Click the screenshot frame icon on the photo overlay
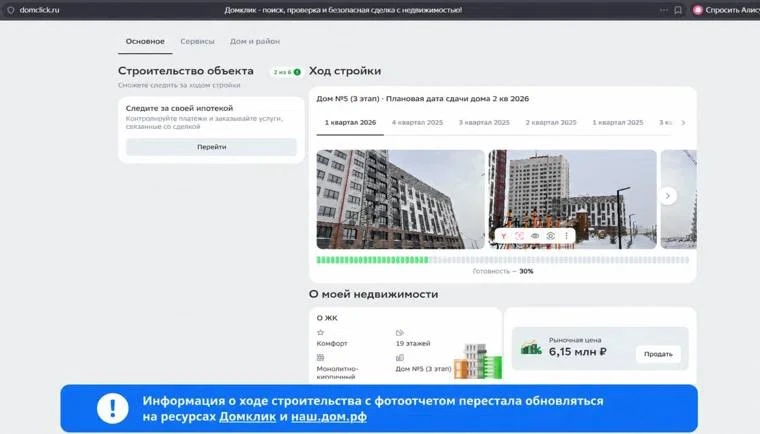 519,236
